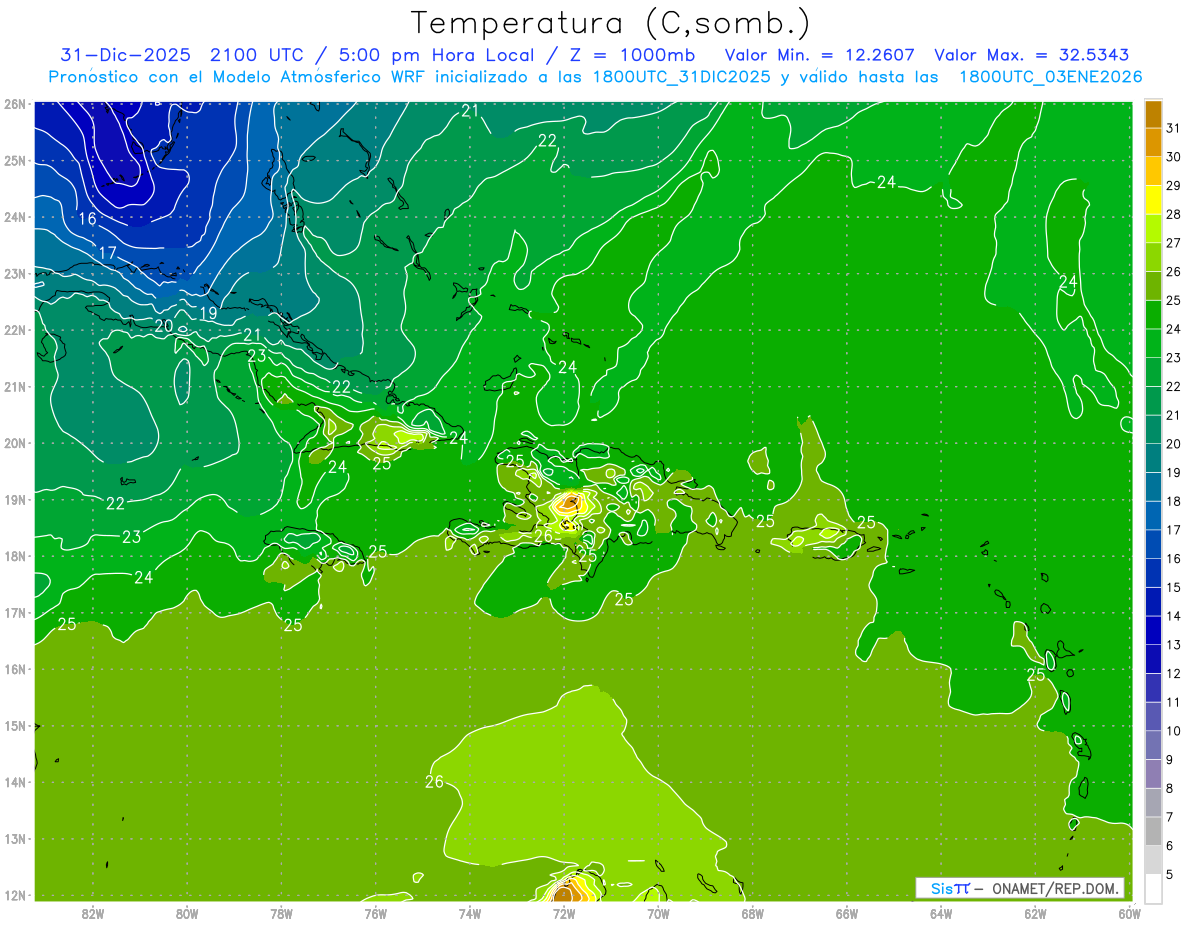Click the 'SisPI' logo text

coord(950,888)
